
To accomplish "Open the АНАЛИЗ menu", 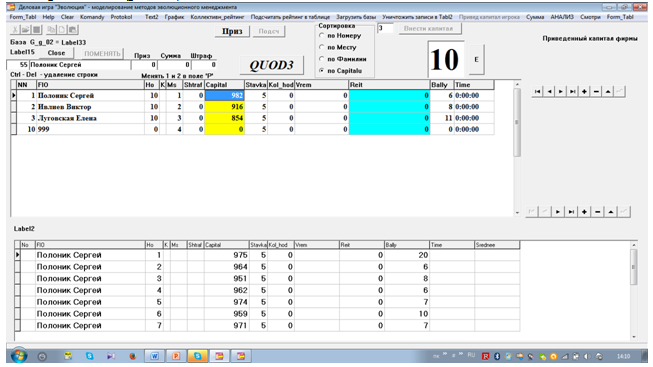I will point(562,17).
